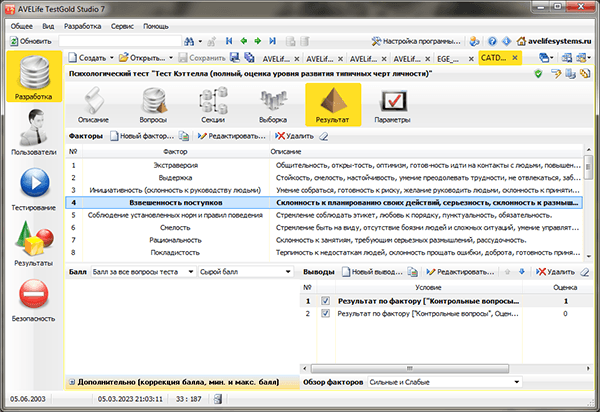The width and height of the screenshot is (600, 412).
Task: Click Новый фактор button
Action: (x=142, y=136)
